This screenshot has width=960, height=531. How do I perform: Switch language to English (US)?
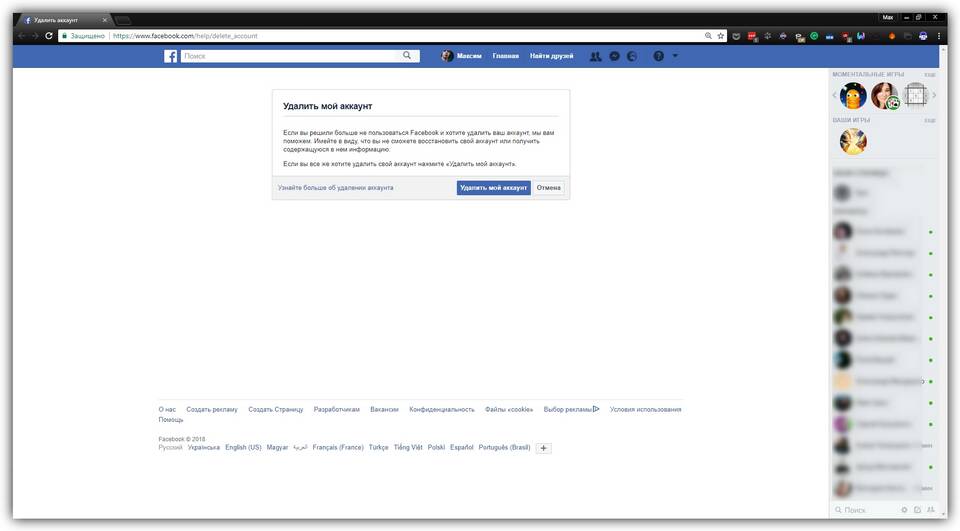(x=243, y=448)
